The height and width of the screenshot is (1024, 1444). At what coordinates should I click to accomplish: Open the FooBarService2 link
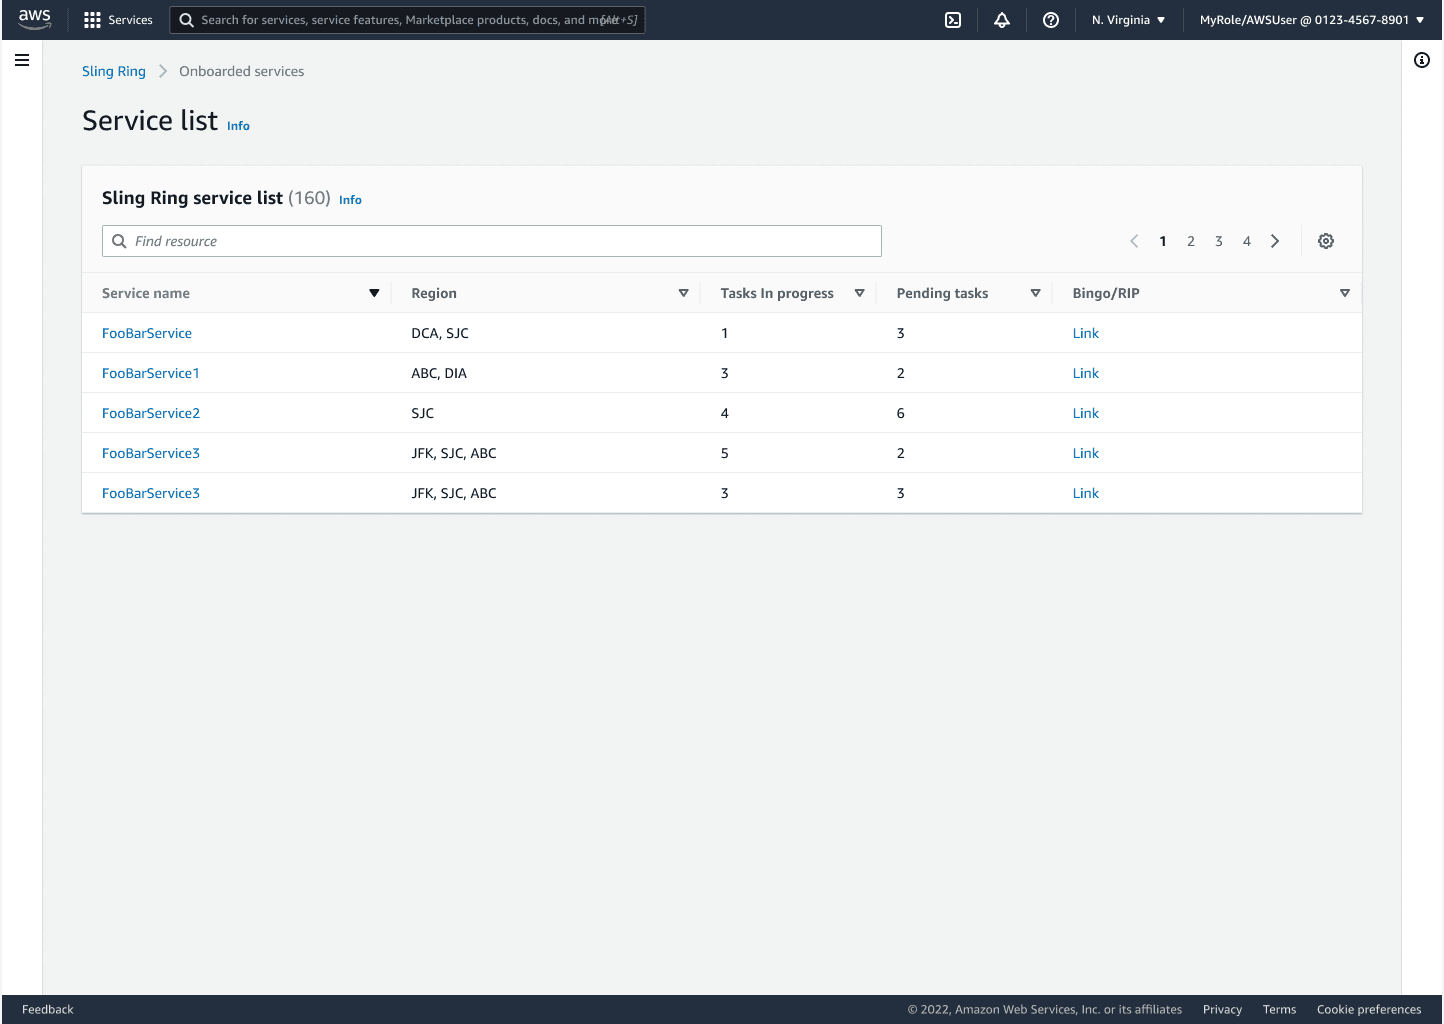click(151, 413)
